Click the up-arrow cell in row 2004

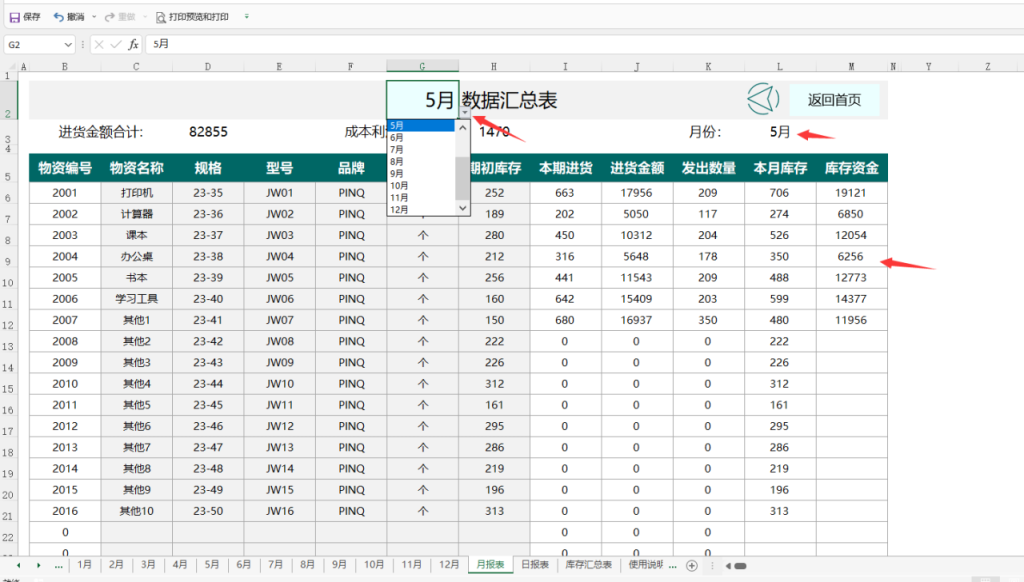[423, 257]
